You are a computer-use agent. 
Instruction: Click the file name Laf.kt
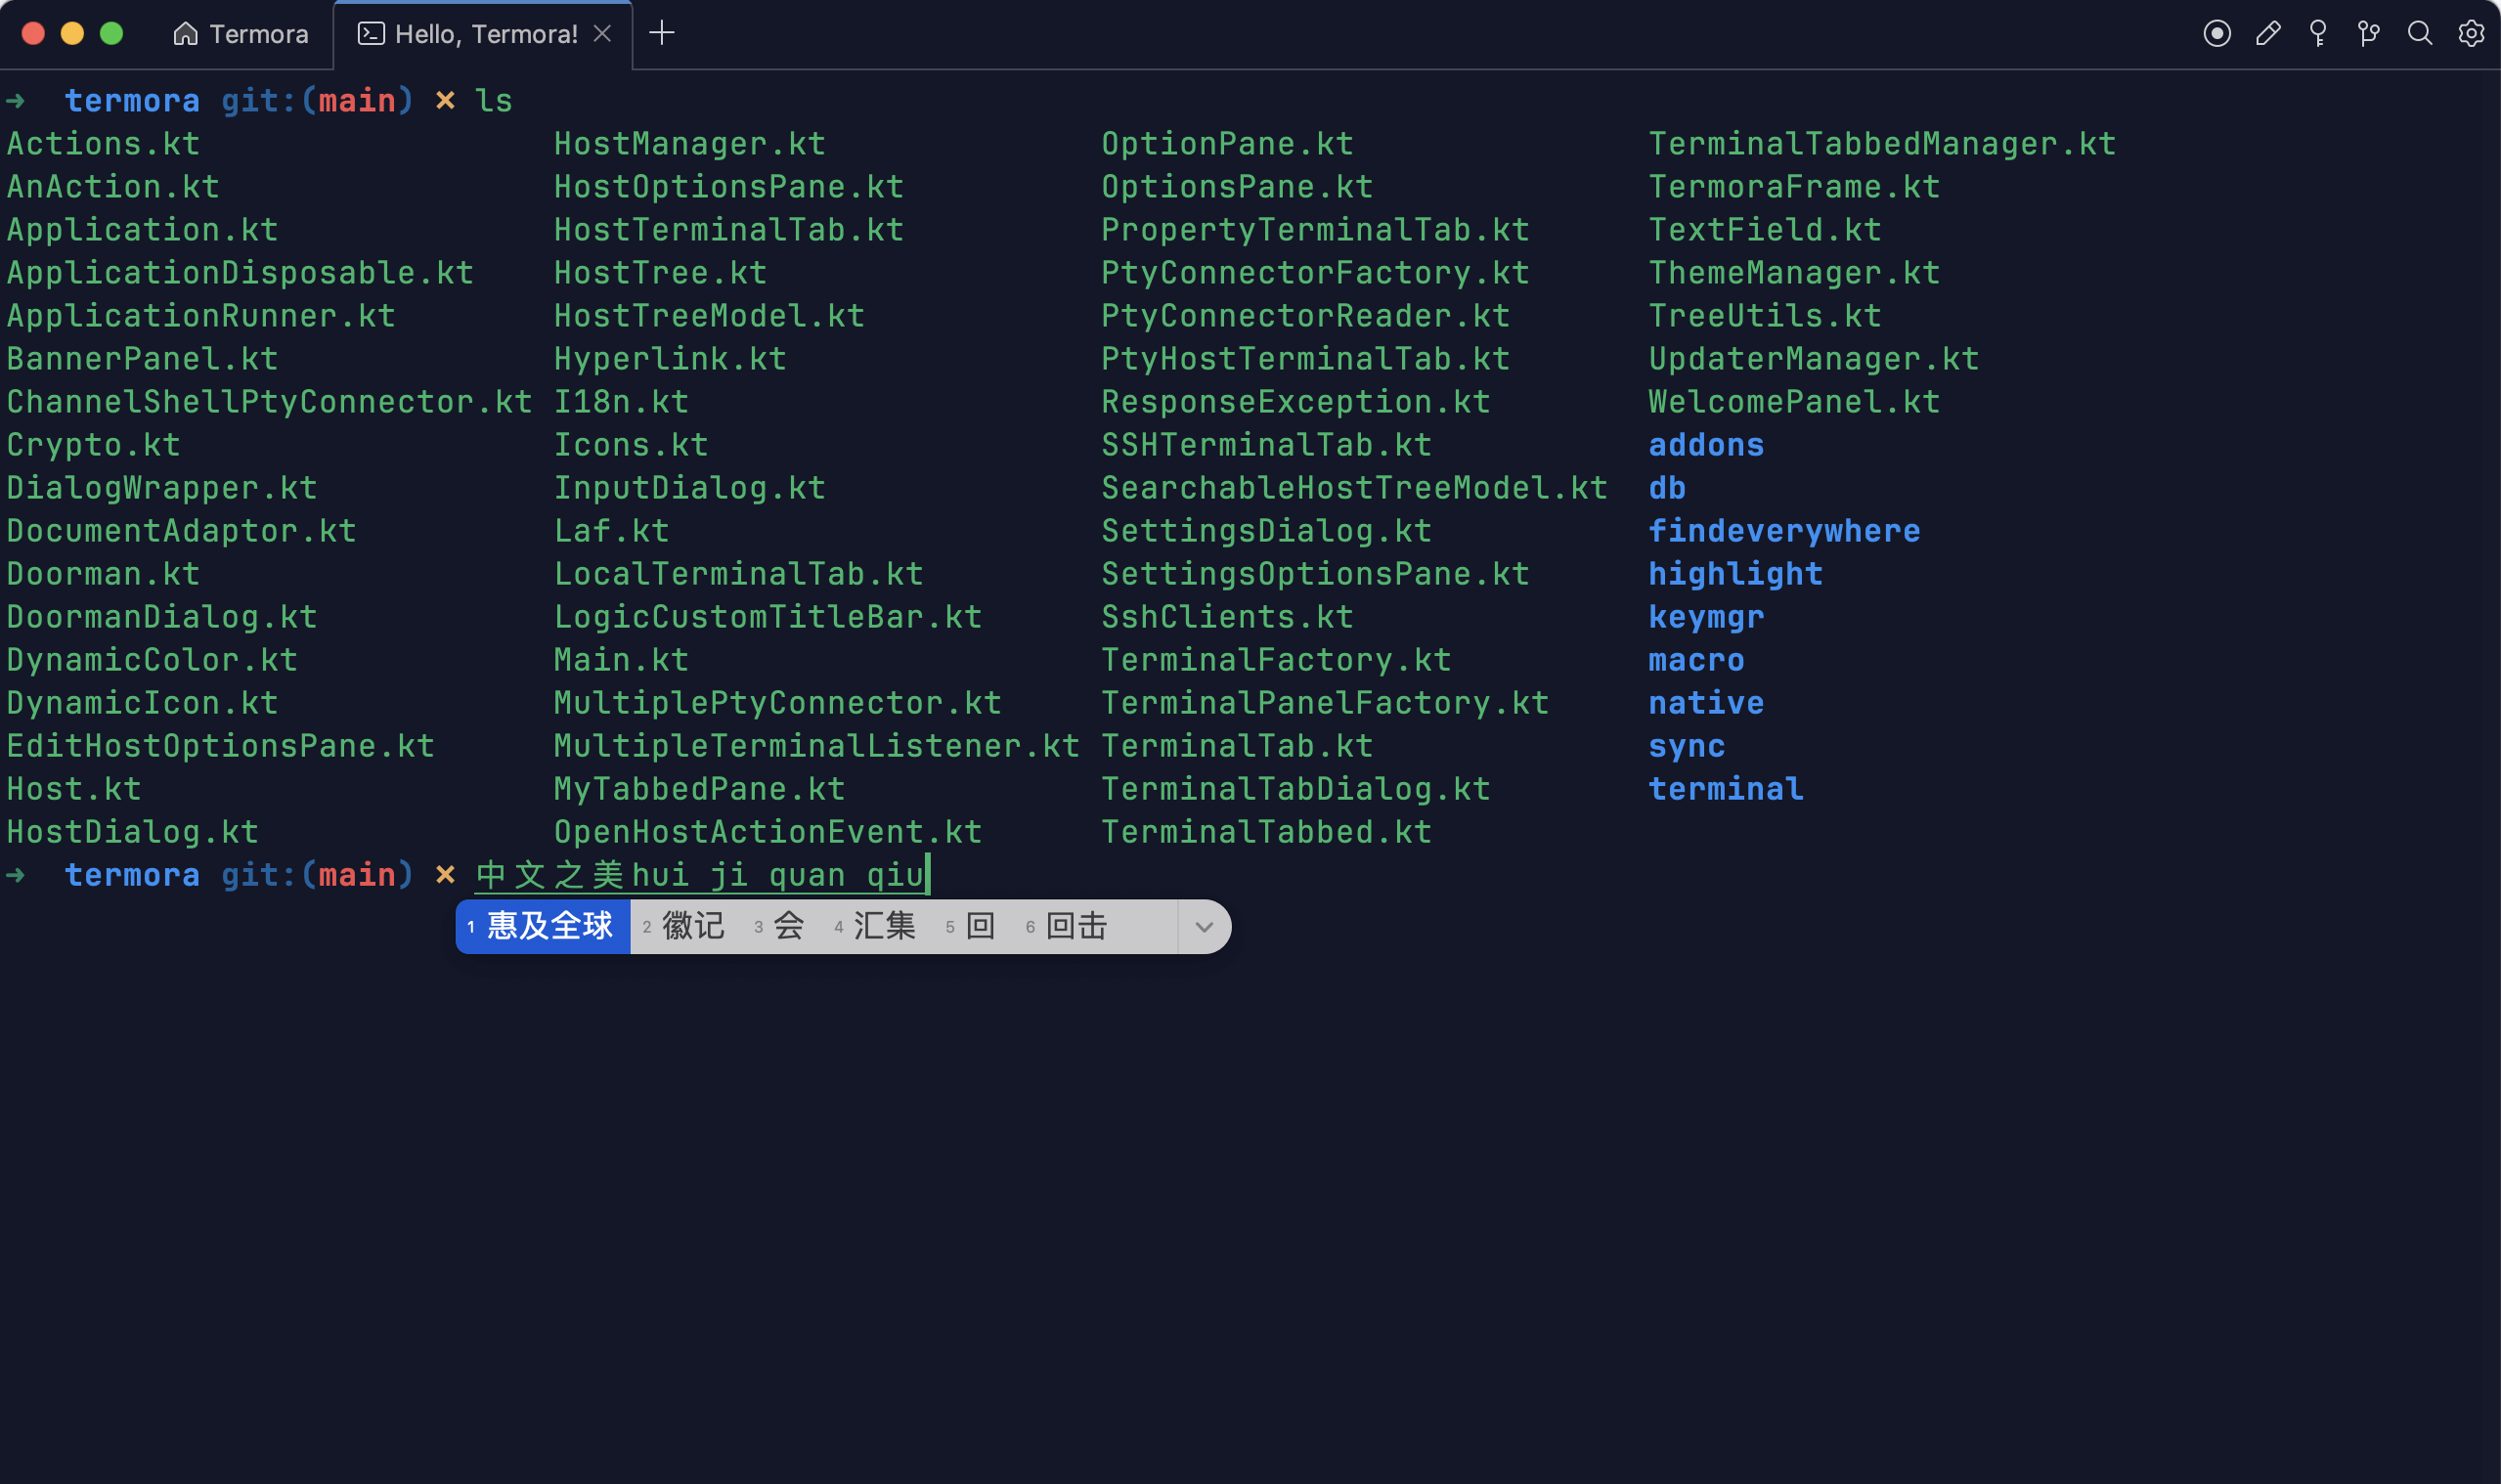pyautogui.click(x=612, y=531)
